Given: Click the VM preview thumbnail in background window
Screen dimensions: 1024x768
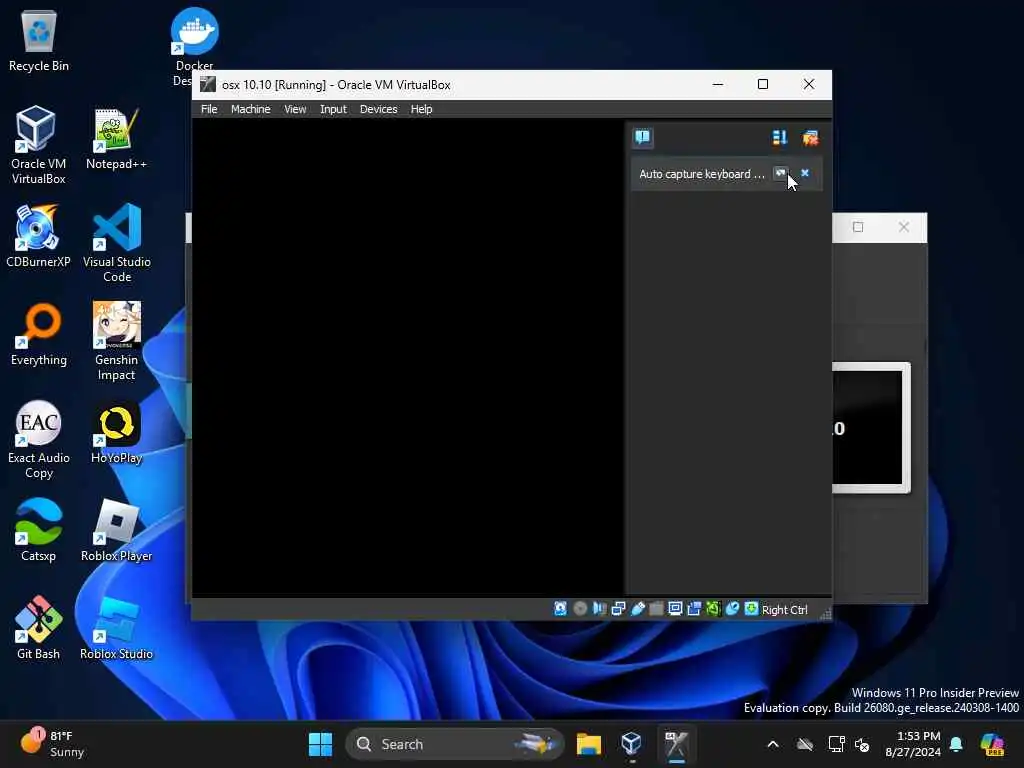Looking at the screenshot, I should click(x=871, y=427).
